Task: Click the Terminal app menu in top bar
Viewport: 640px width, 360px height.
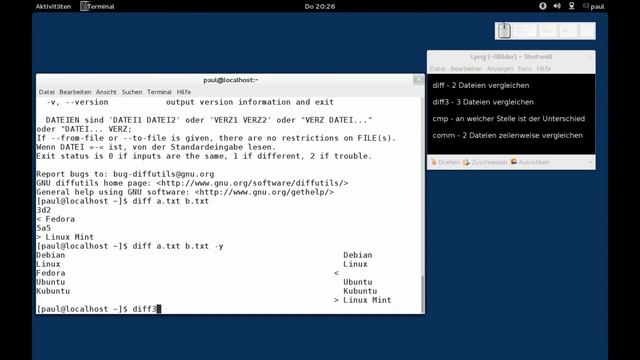Action: (98, 6)
